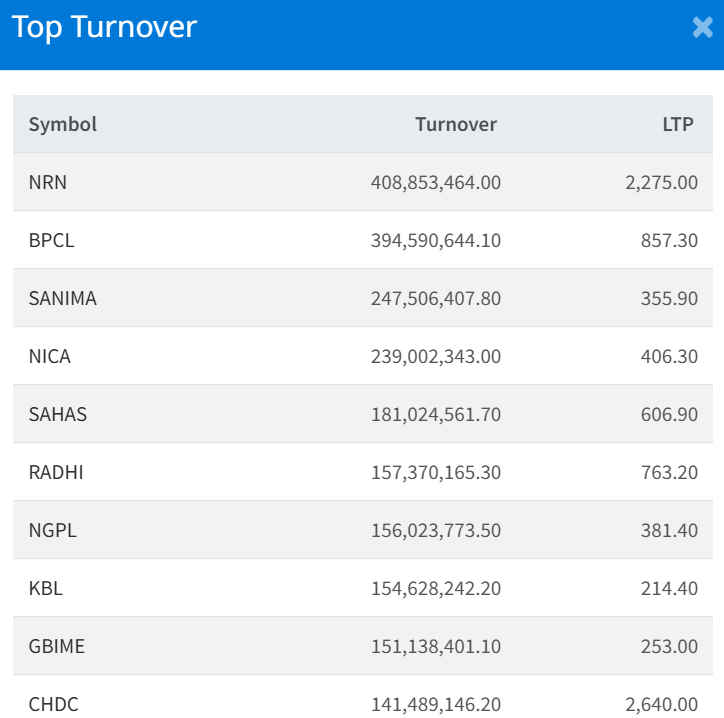Click LTP value 857.30
The image size is (724, 718).
[x=669, y=241]
